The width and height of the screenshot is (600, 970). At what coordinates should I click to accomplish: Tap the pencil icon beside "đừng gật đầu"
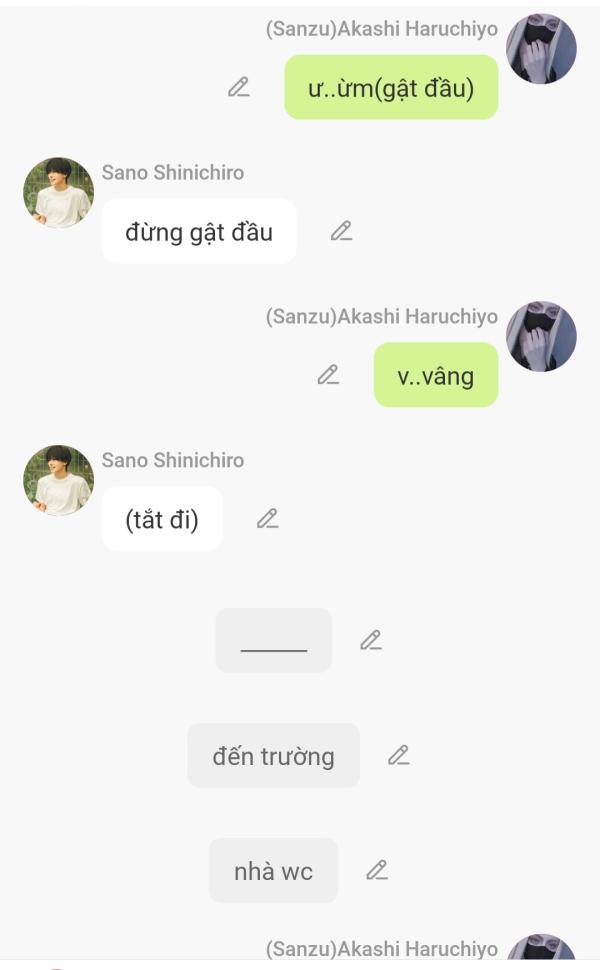point(341,231)
